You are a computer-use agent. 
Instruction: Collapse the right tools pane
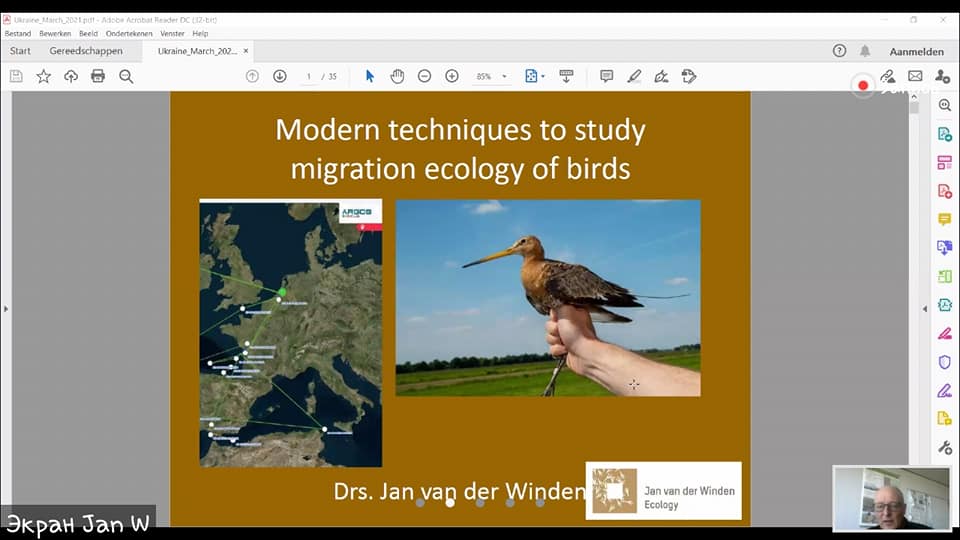pyautogui.click(x=925, y=308)
